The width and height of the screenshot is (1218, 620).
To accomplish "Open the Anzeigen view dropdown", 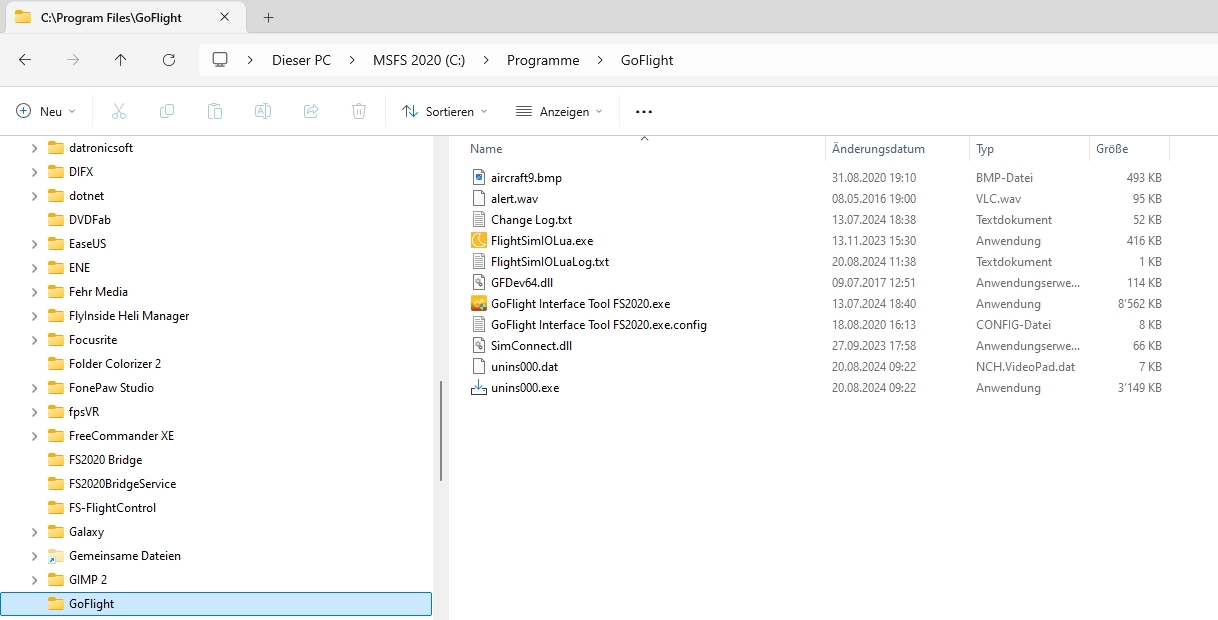I will (x=559, y=112).
